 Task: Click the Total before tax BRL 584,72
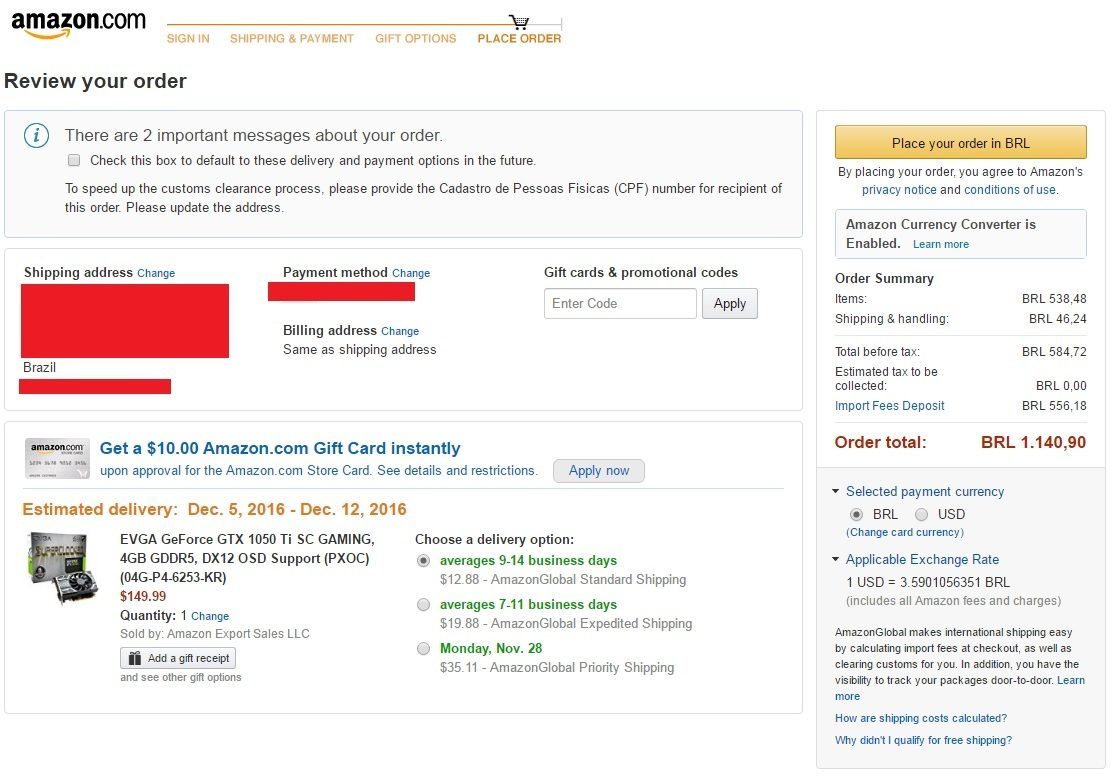tap(1054, 351)
